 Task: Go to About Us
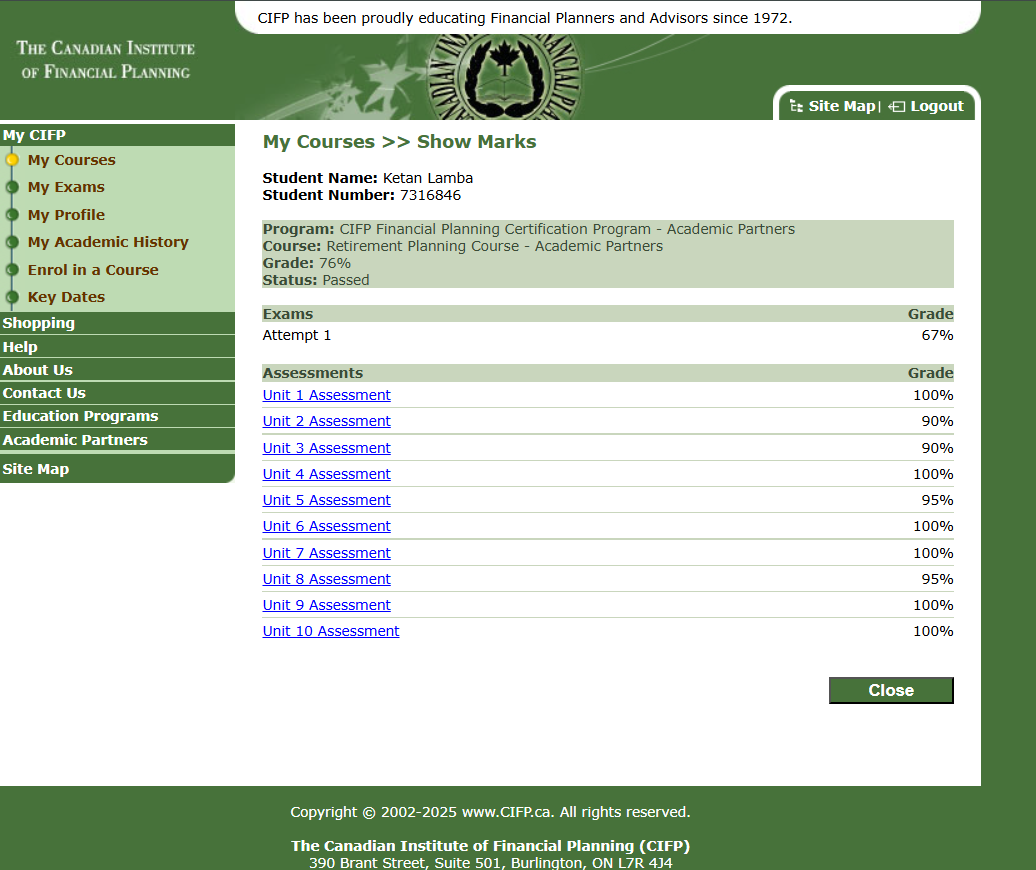[x=117, y=370]
